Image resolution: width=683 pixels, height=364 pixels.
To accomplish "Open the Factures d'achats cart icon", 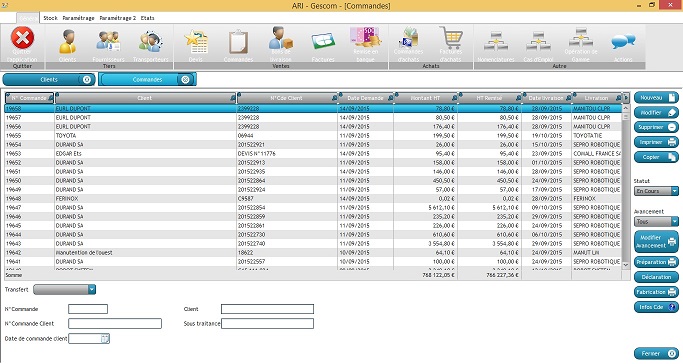I will [451, 38].
